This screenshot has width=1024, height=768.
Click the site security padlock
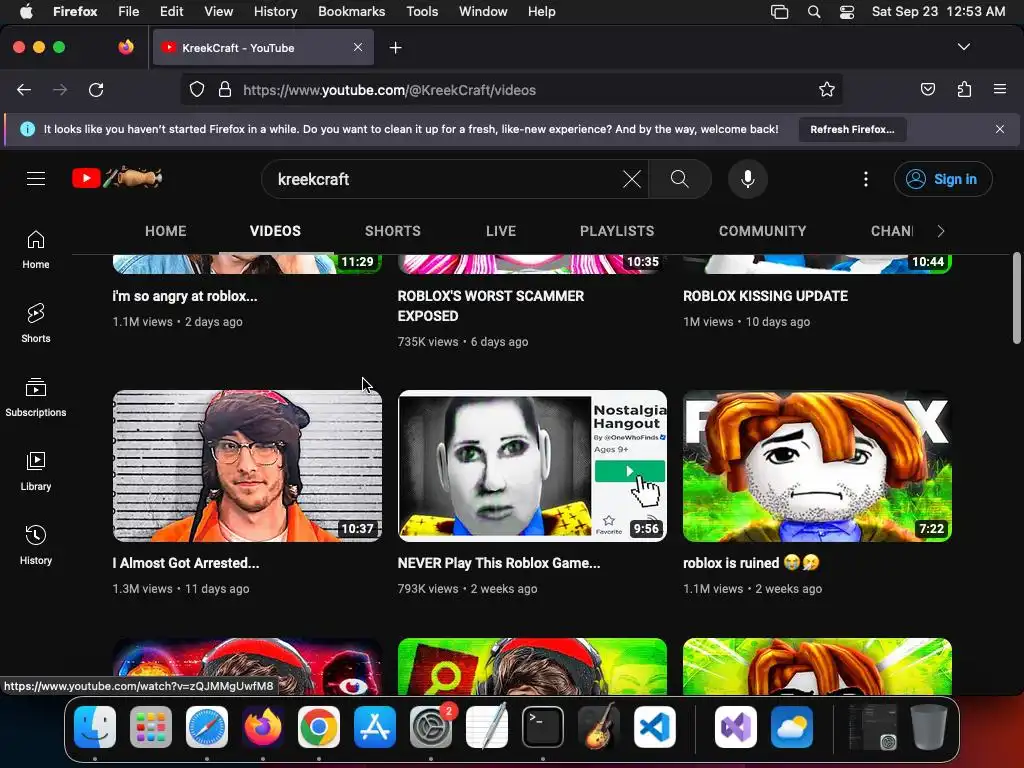pos(225,90)
